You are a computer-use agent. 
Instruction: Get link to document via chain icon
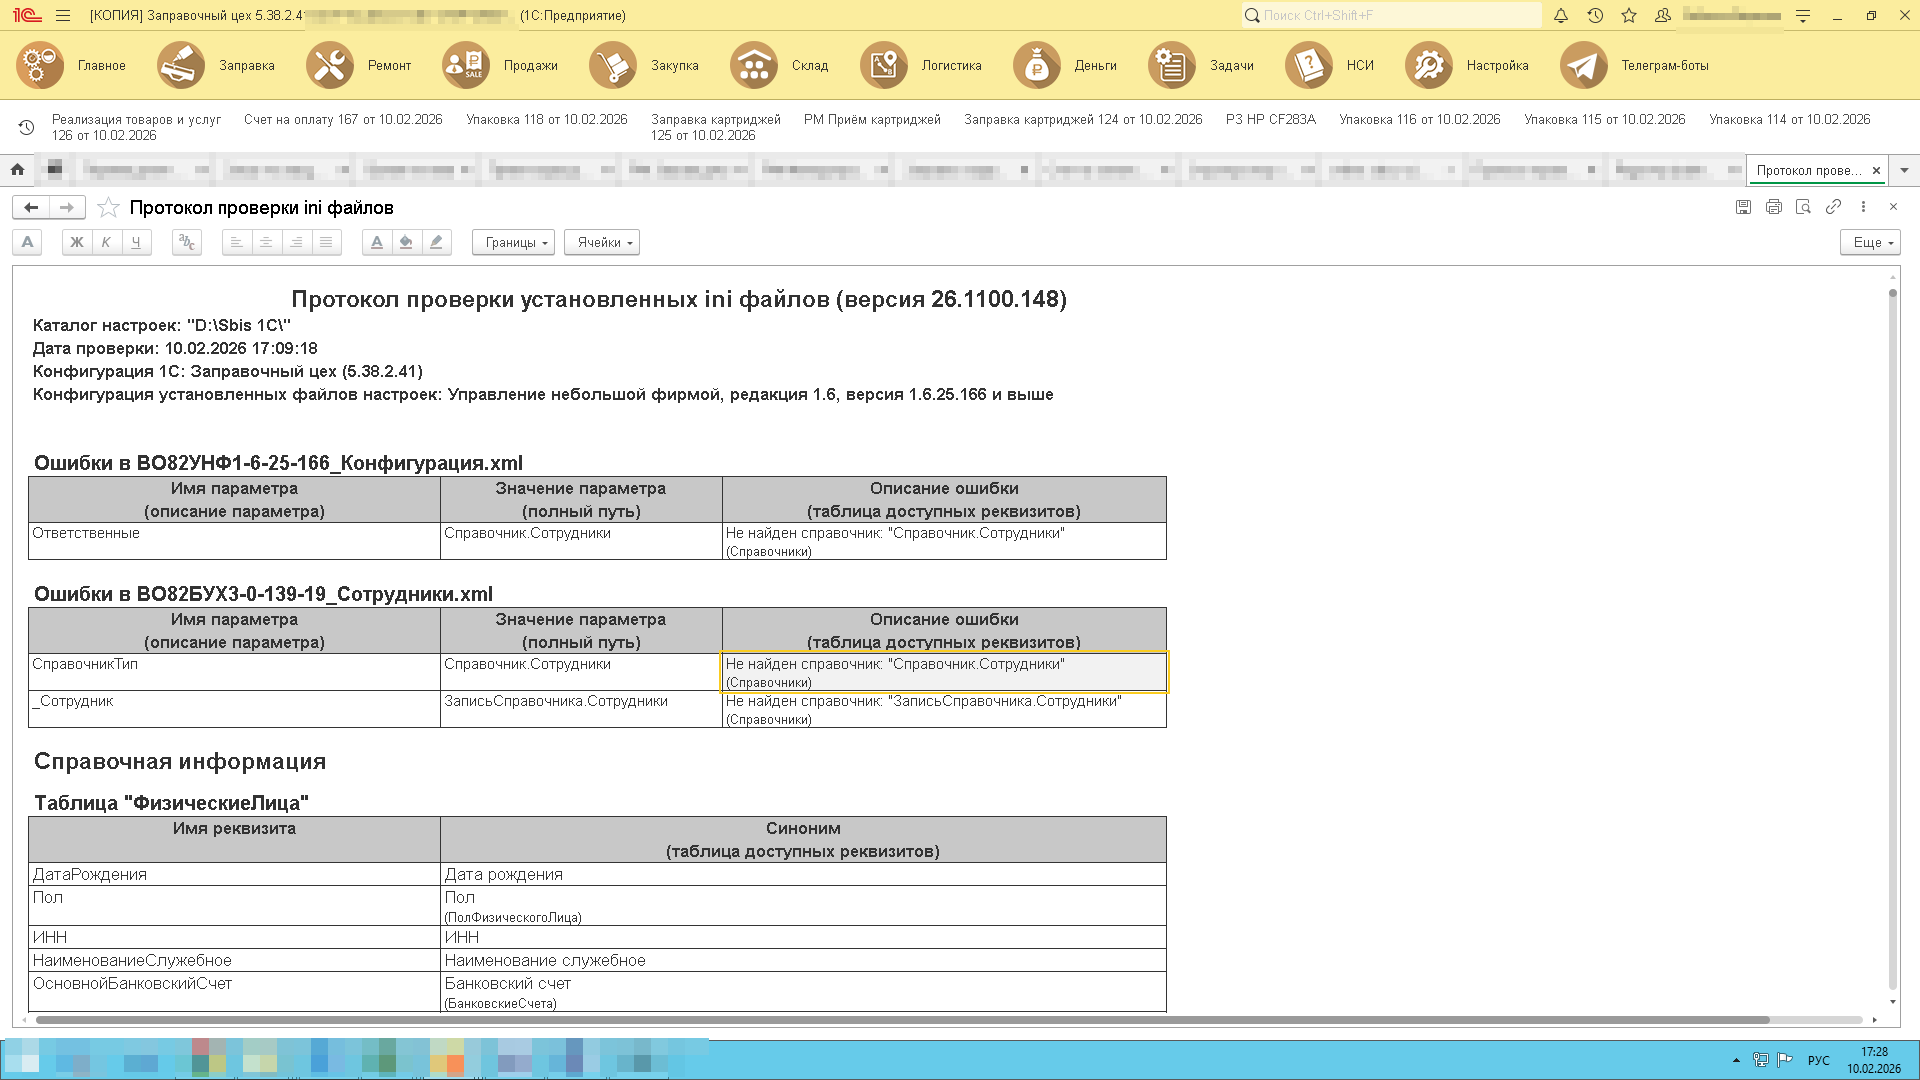(x=1833, y=207)
